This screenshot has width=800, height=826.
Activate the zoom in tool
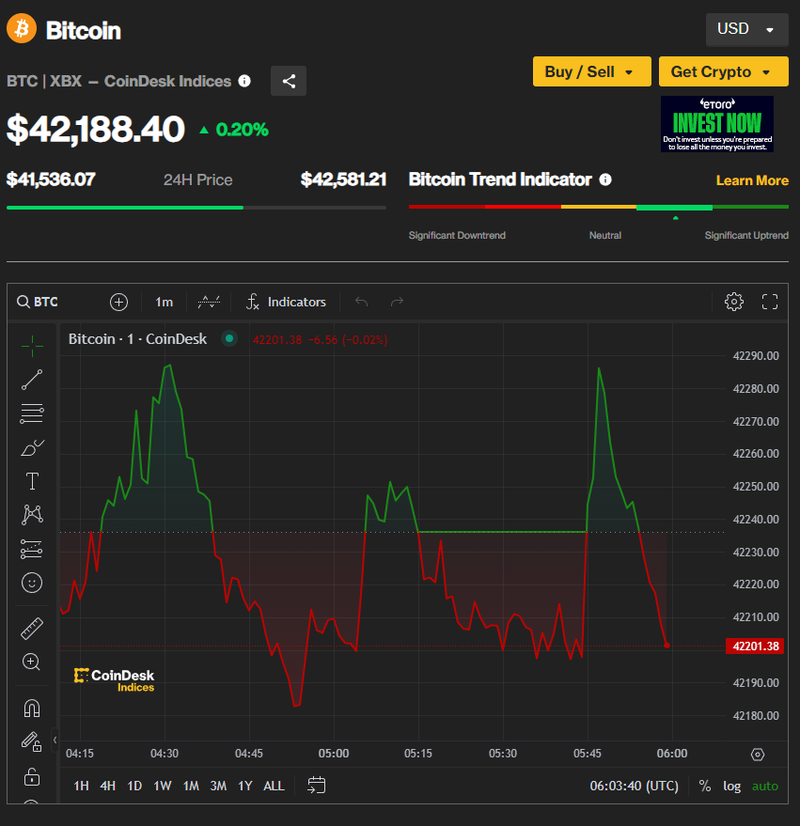pyautogui.click(x=32, y=662)
